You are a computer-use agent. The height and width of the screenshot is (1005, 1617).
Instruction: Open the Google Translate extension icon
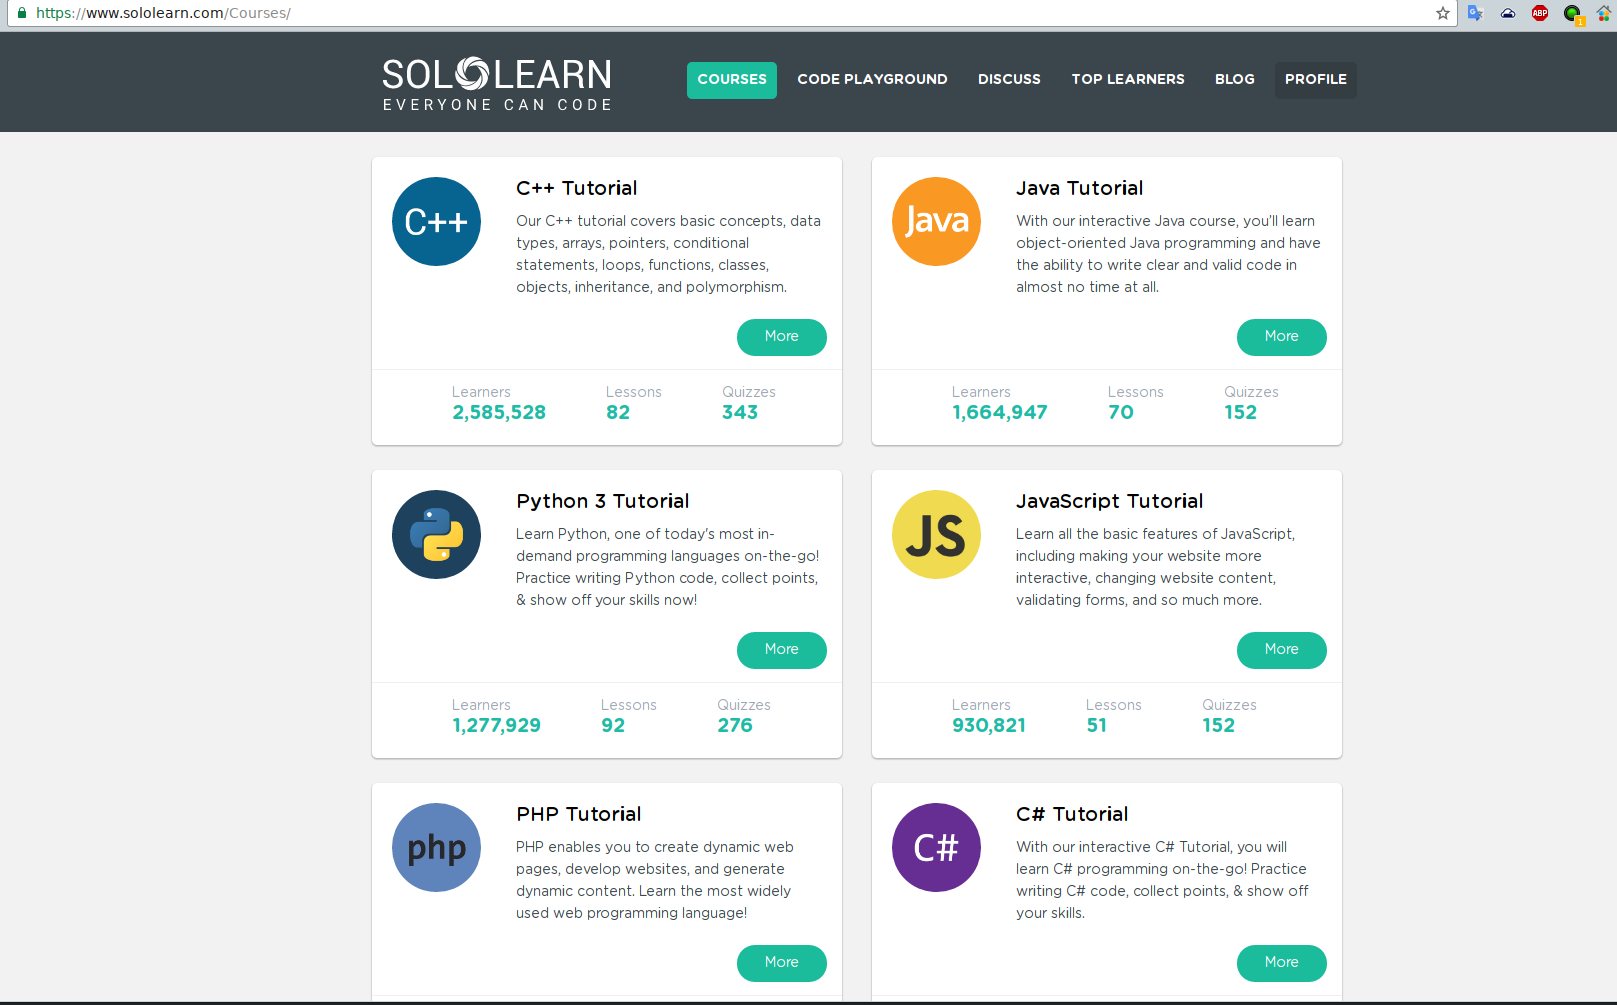(x=1475, y=13)
